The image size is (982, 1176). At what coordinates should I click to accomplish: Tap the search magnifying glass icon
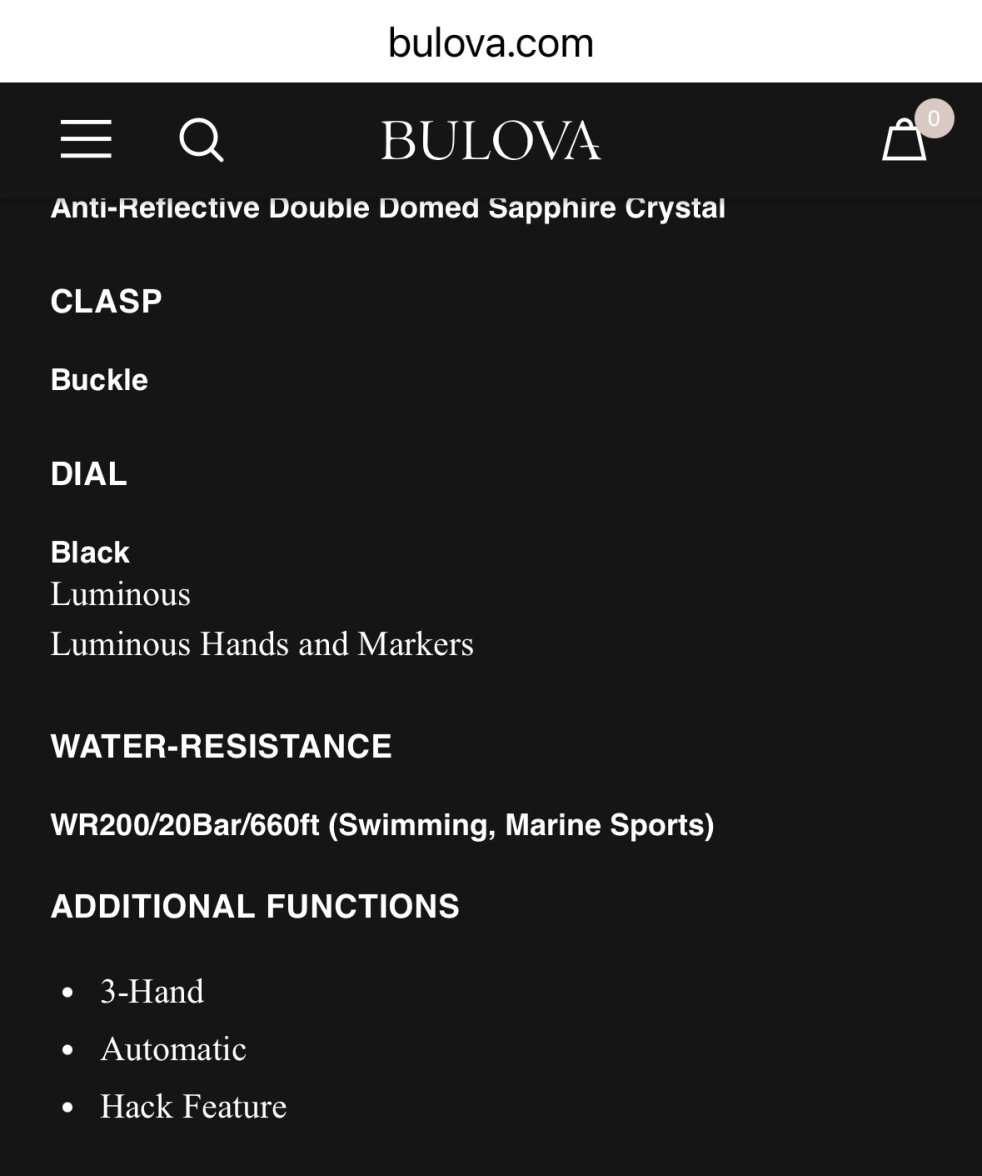pyautogui.click(x=201, y=140)
